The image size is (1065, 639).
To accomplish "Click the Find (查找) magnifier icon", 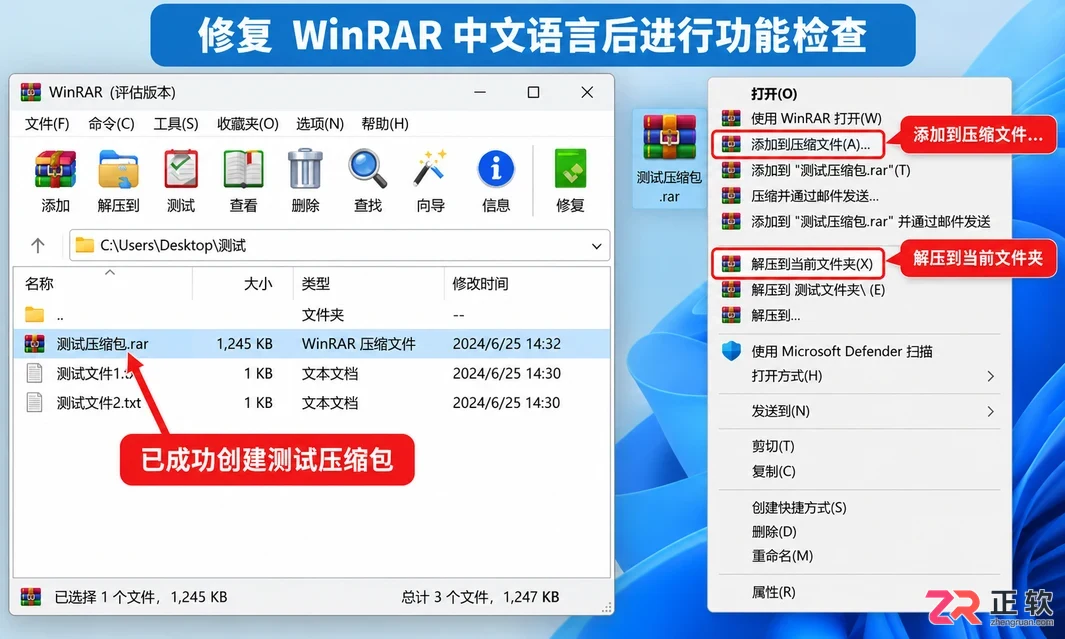I will point(367,170).
